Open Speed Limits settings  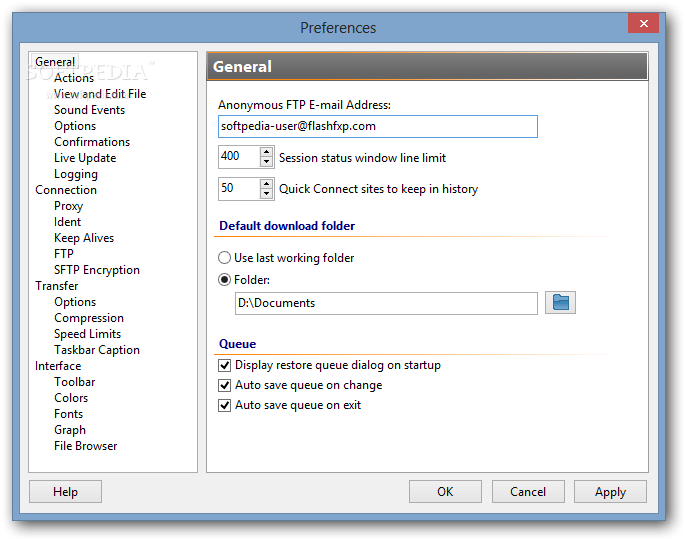(88, 334)
